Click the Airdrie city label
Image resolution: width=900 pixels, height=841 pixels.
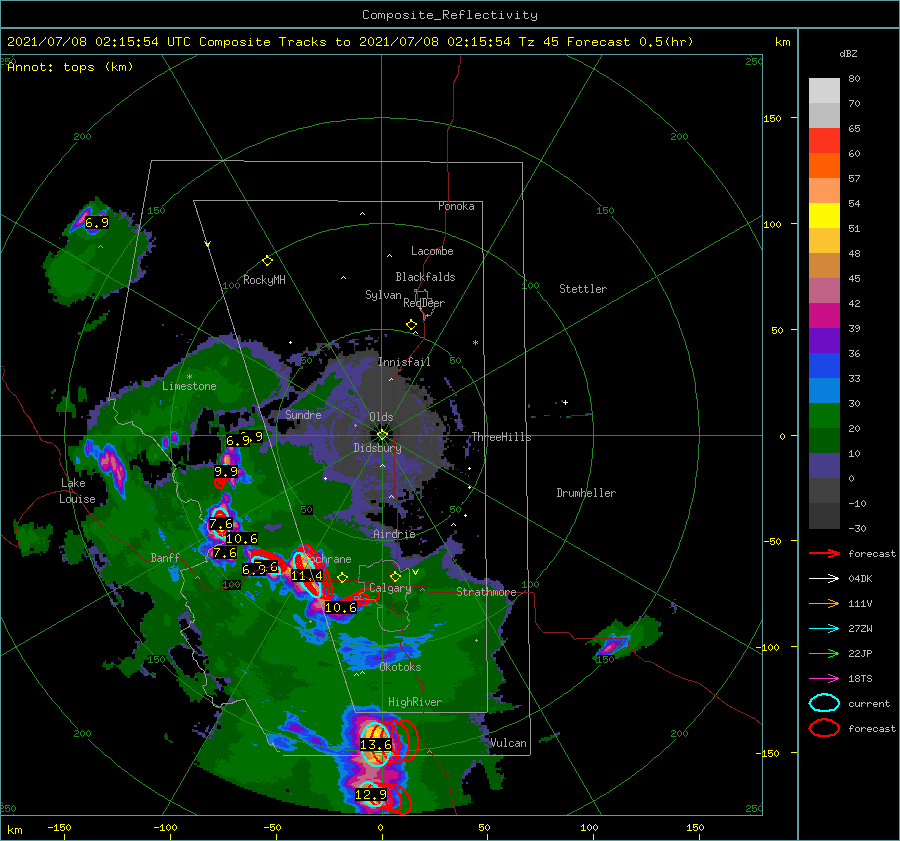coord(394,534)
